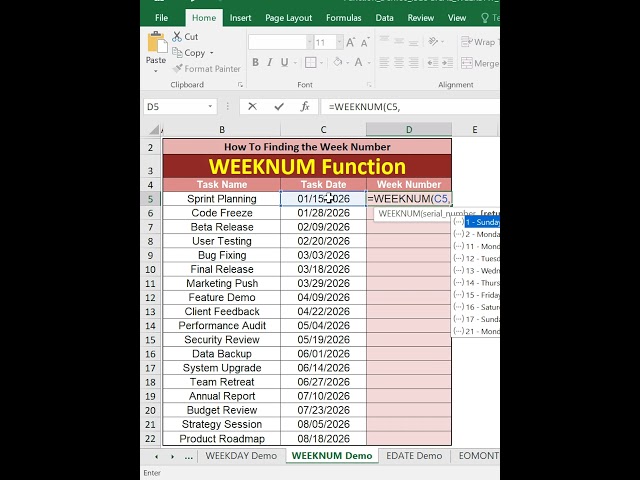Open the font name dropdown

(x=309, y=42)
